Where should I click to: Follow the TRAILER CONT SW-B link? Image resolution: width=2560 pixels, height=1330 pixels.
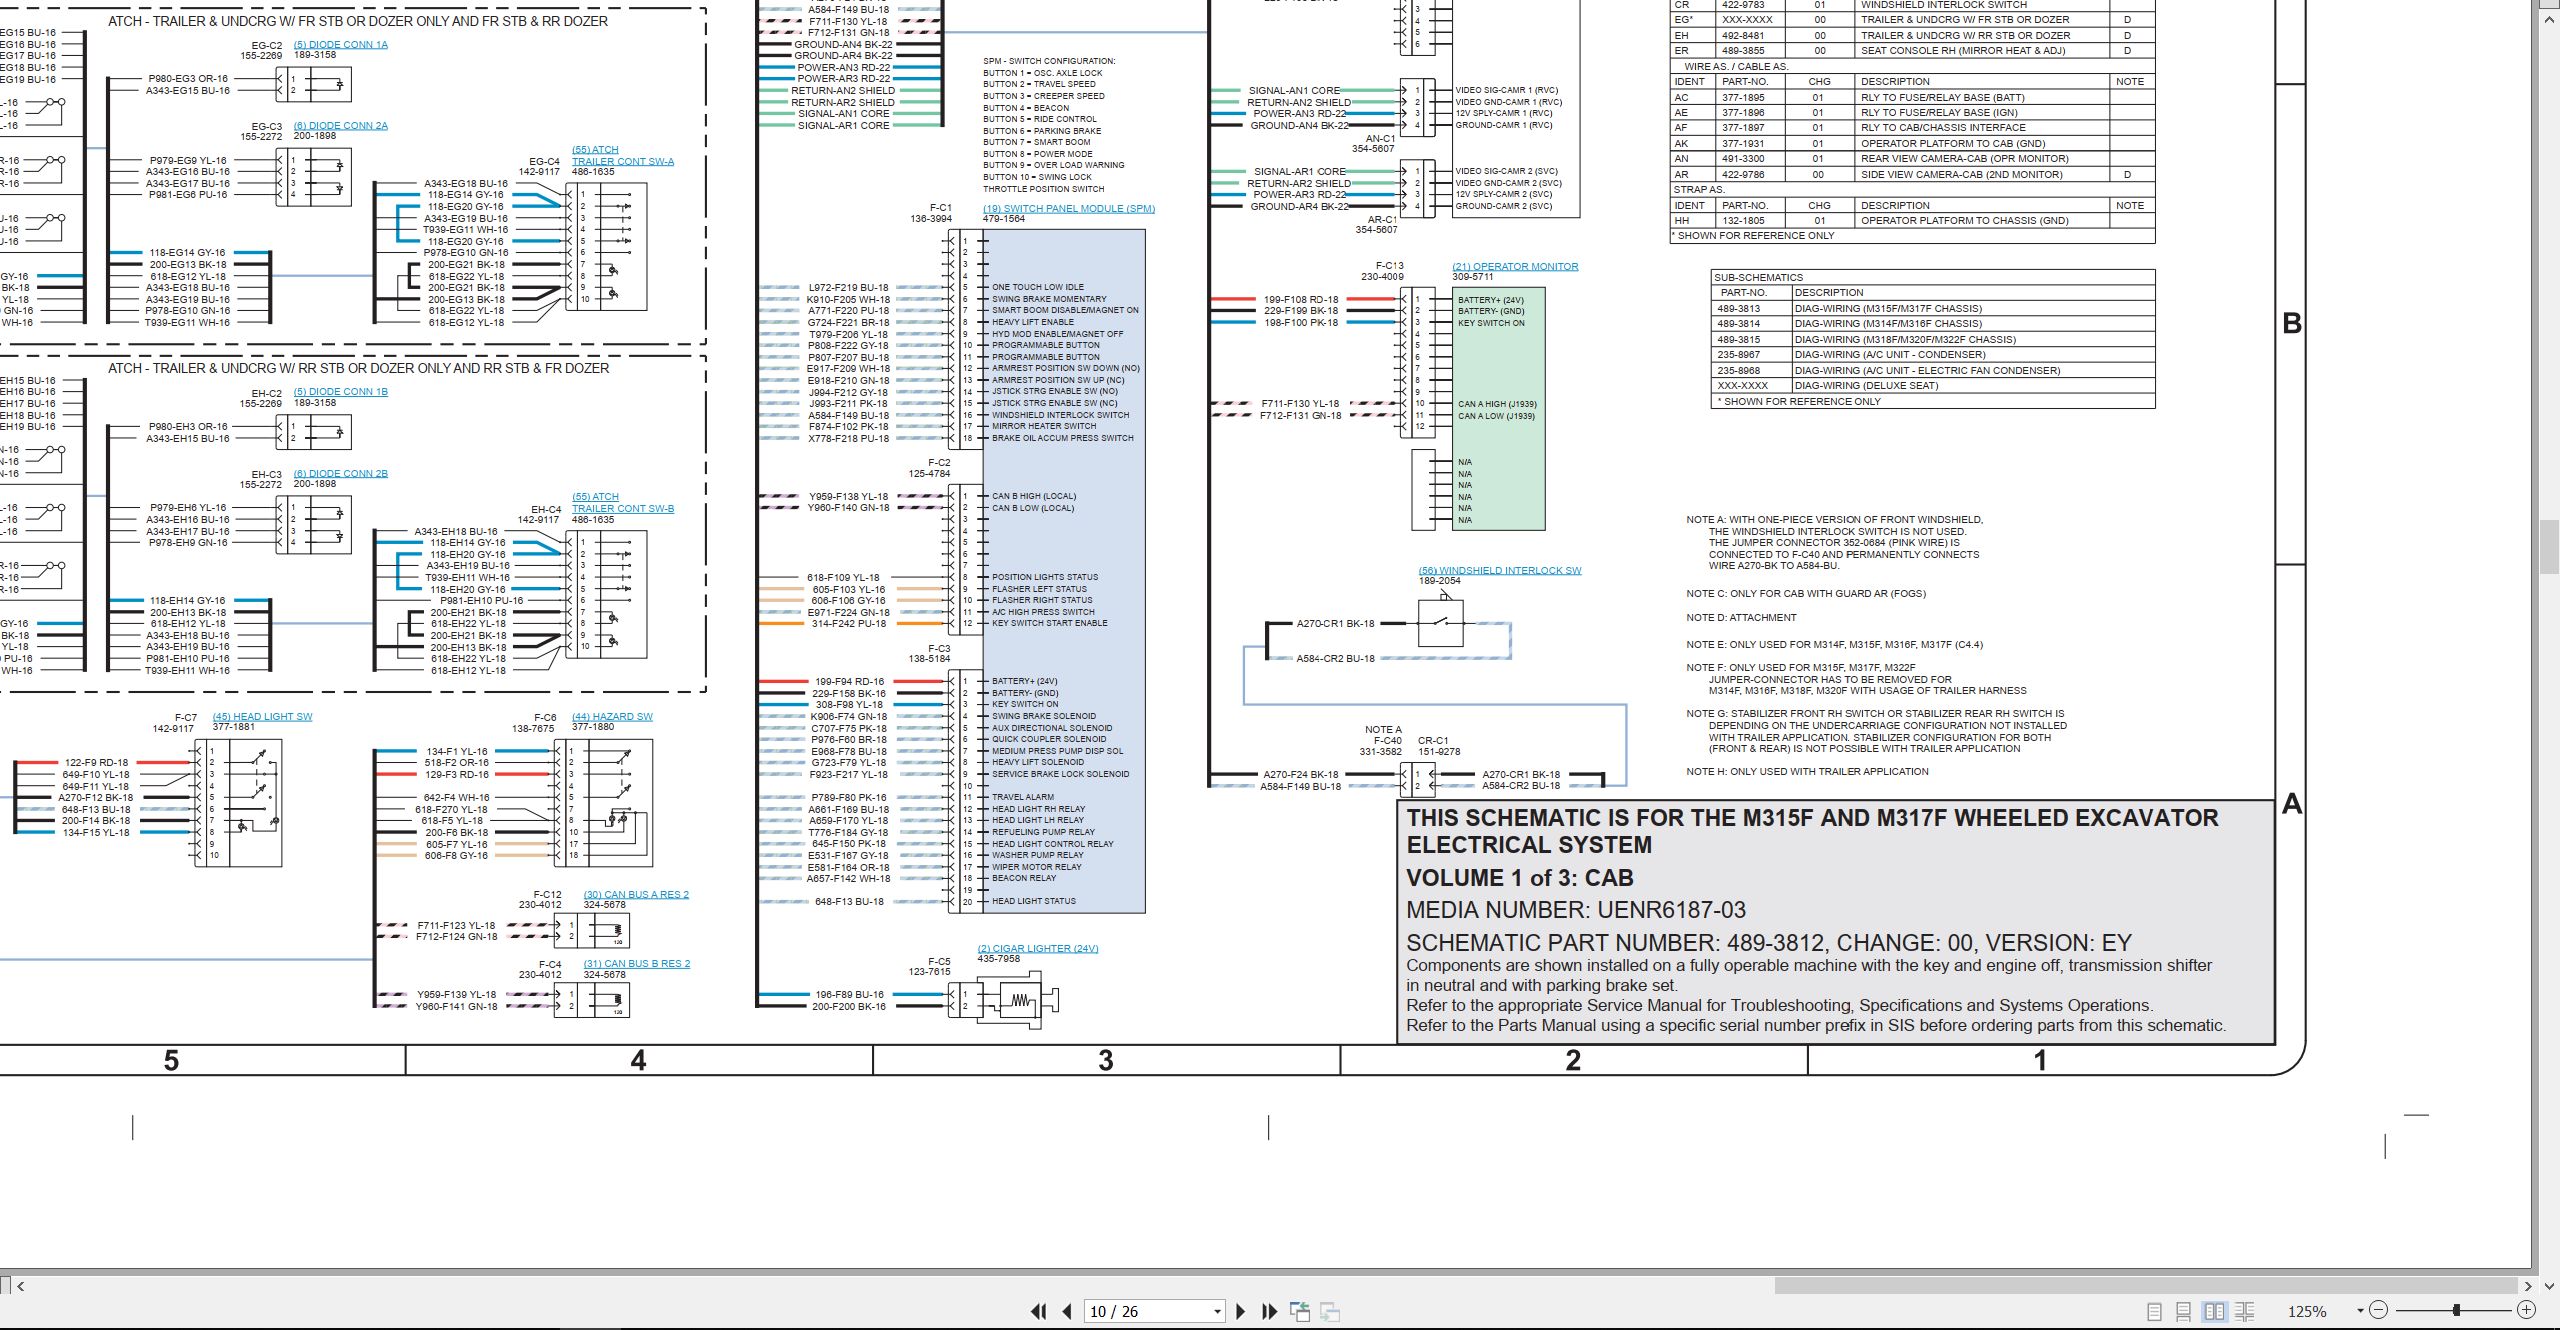coord(623,509)
